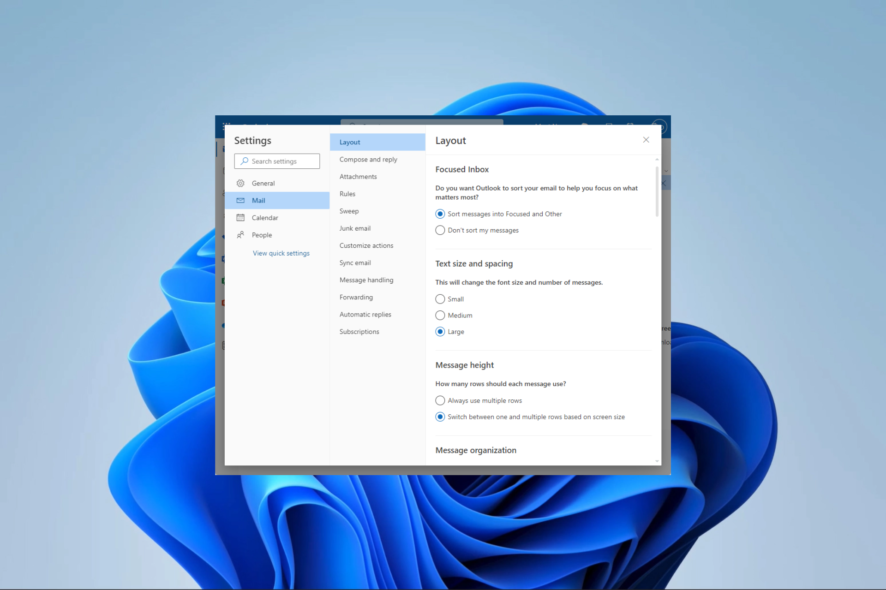886x590 pixels.
Task: Open Junk email settings
Action: coord(377,228)
